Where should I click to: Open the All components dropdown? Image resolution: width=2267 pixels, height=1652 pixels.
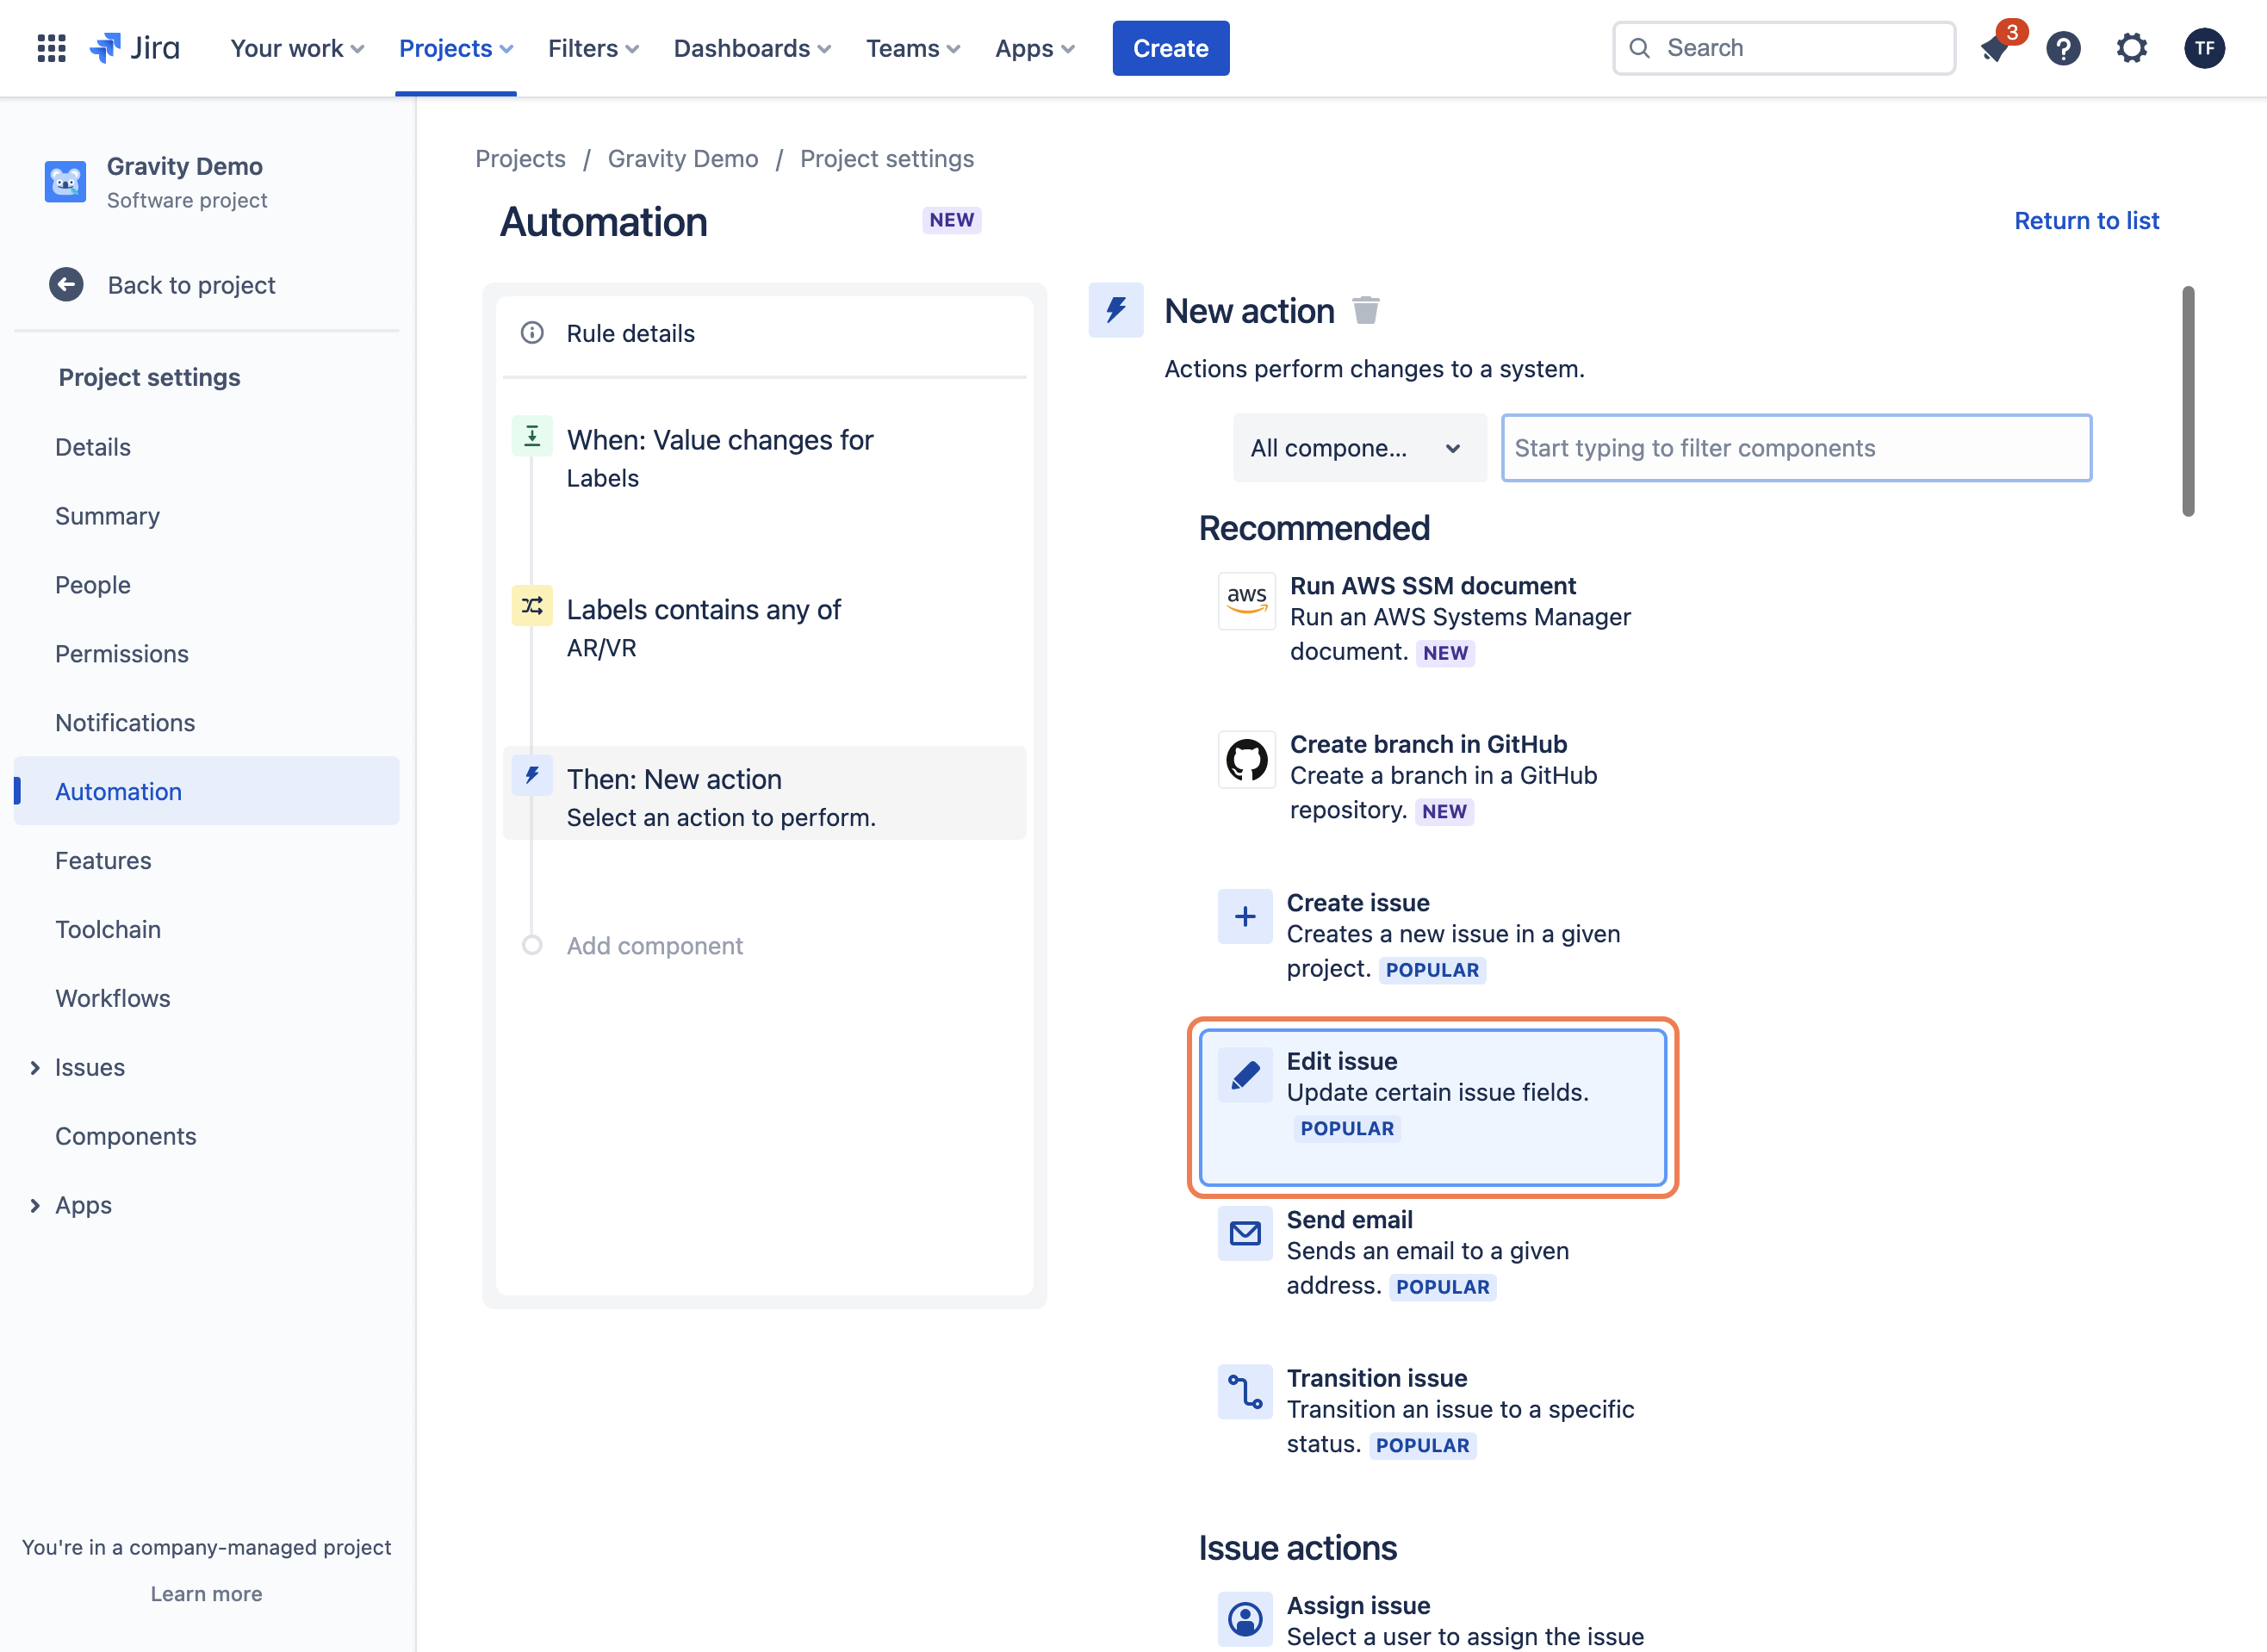click(x=1359, y=448)
